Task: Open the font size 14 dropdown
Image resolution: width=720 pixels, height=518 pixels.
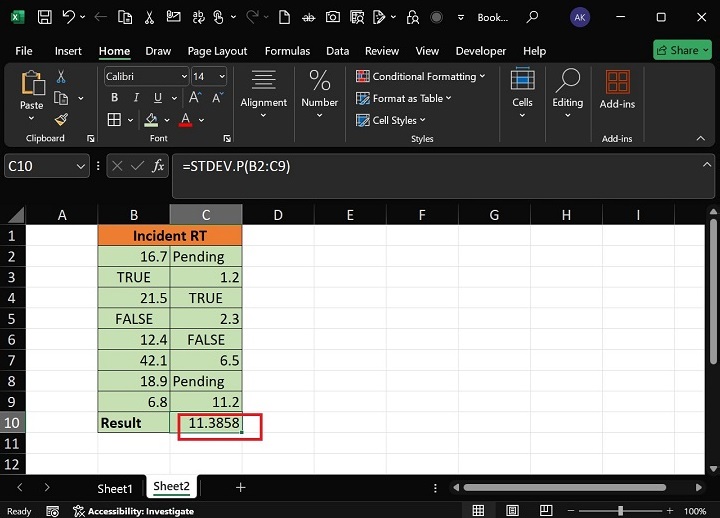Action: tap(222, 76)
